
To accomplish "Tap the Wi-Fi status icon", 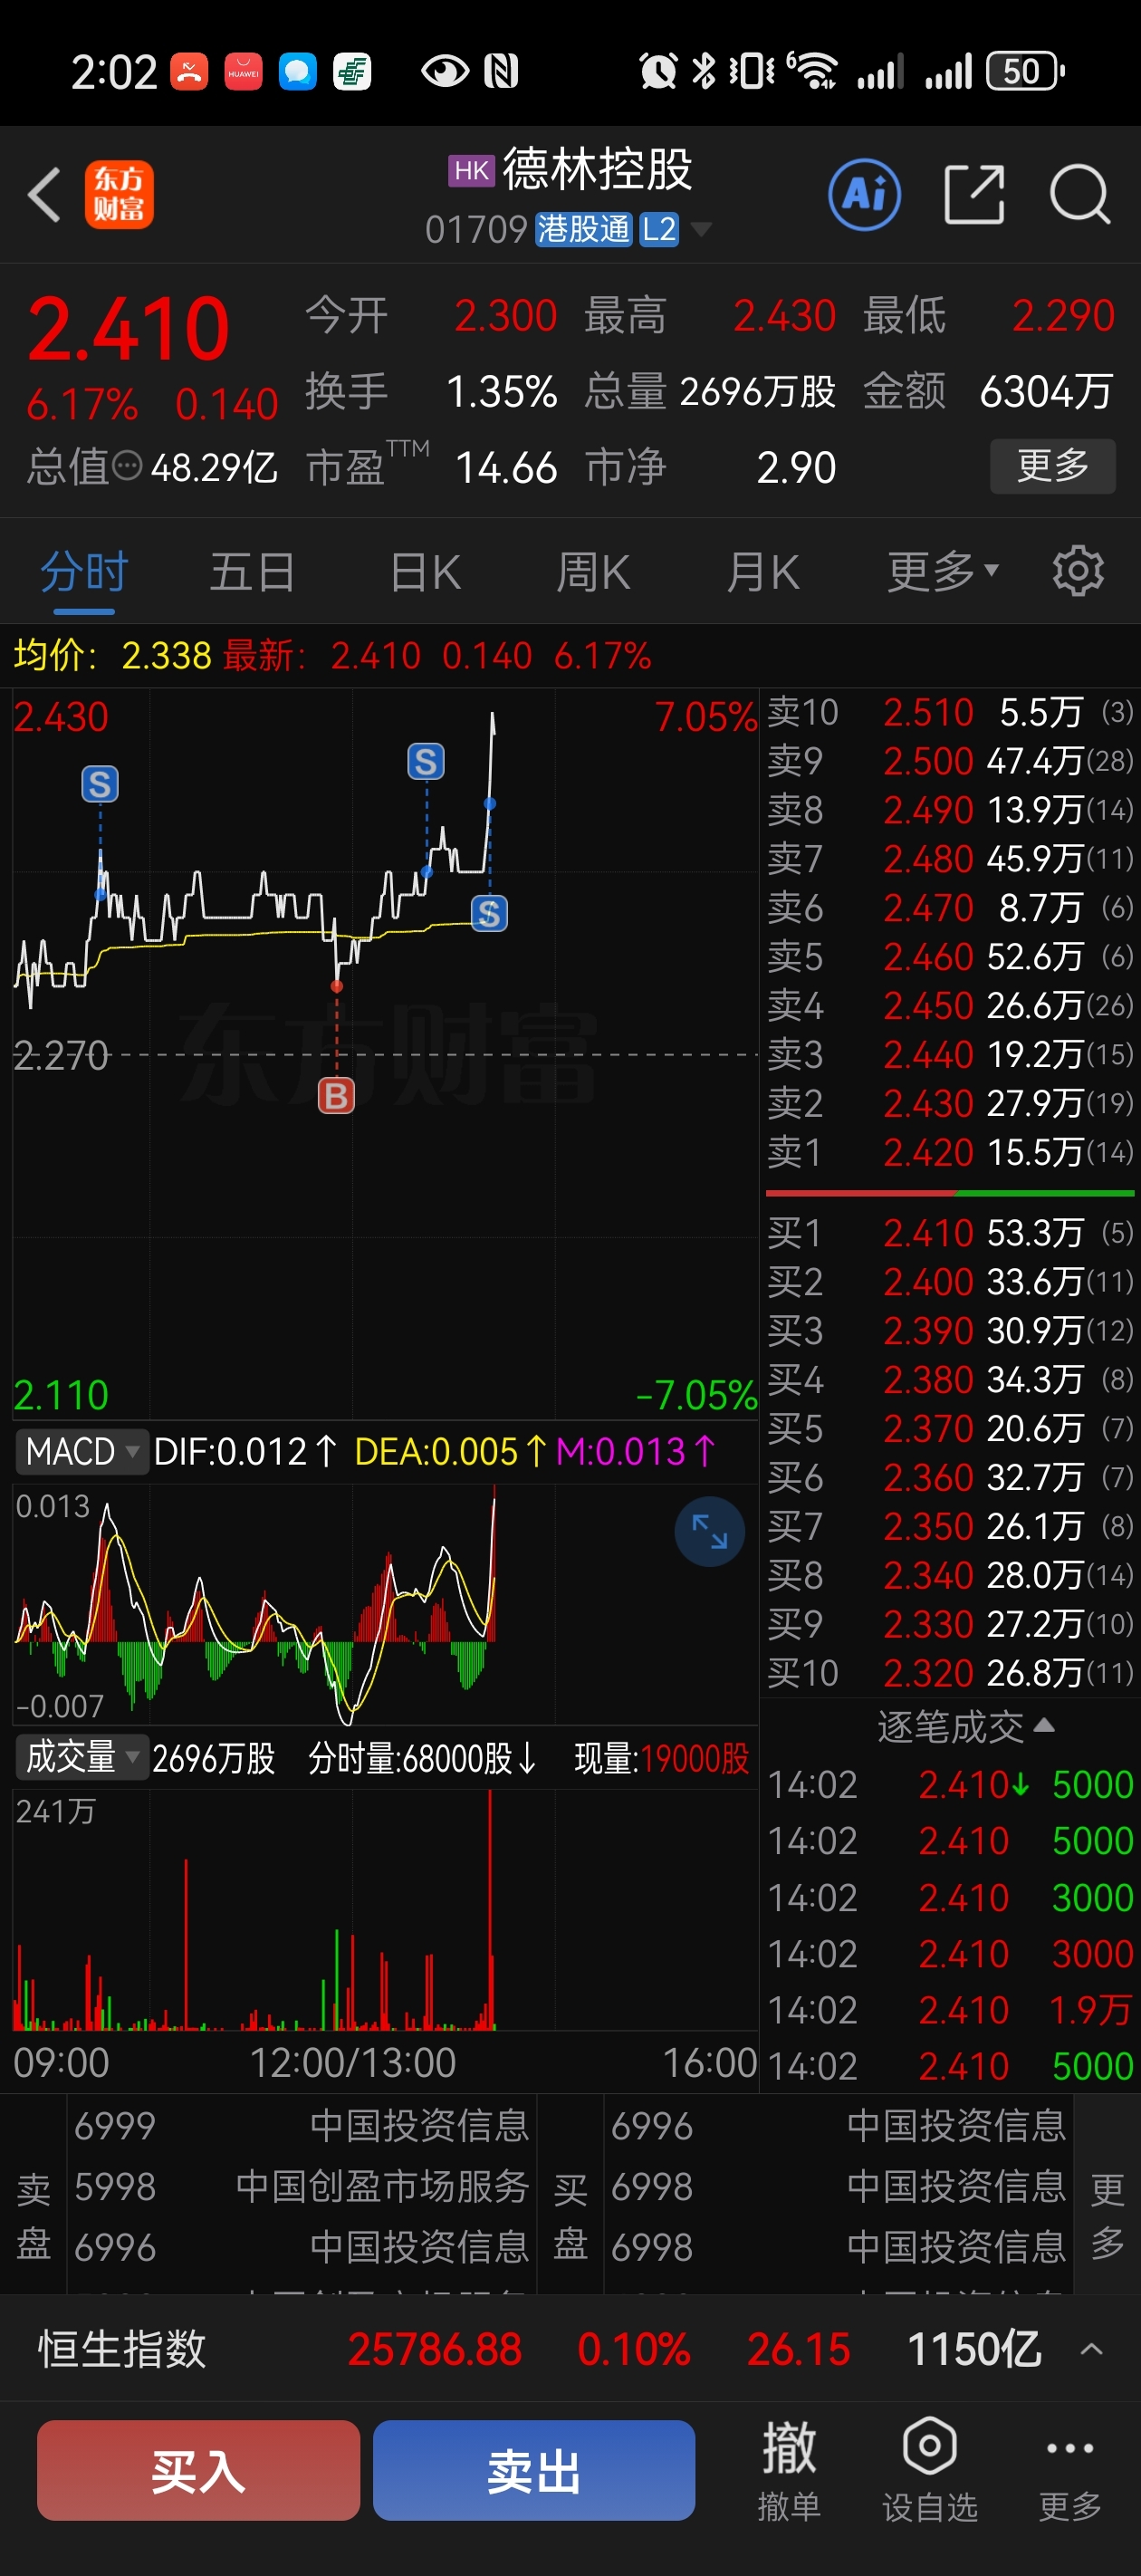I will [x=813, y=71].
